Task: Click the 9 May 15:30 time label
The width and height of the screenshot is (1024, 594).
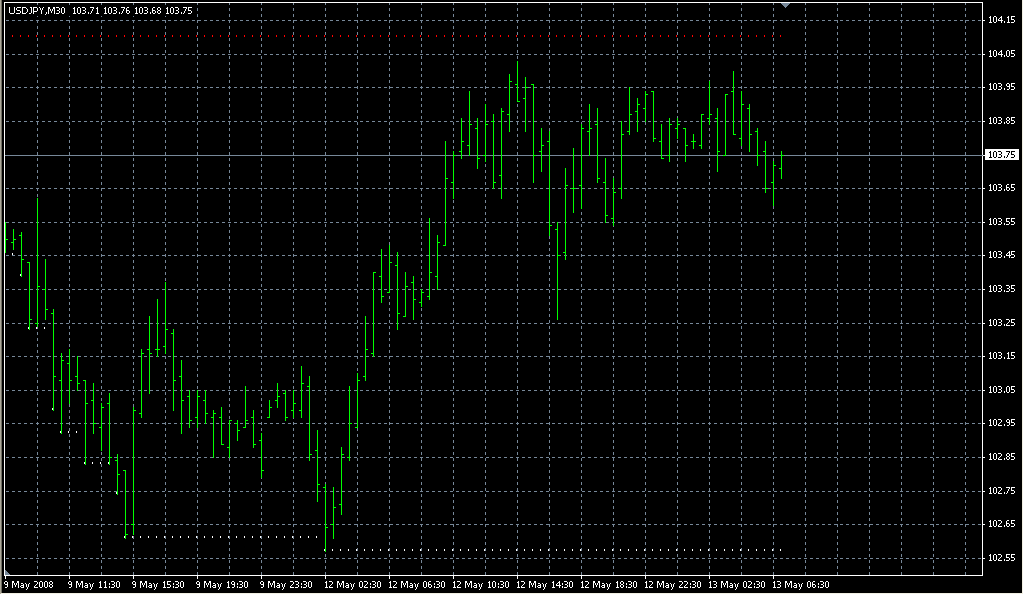Action: (x=159, y=584)
